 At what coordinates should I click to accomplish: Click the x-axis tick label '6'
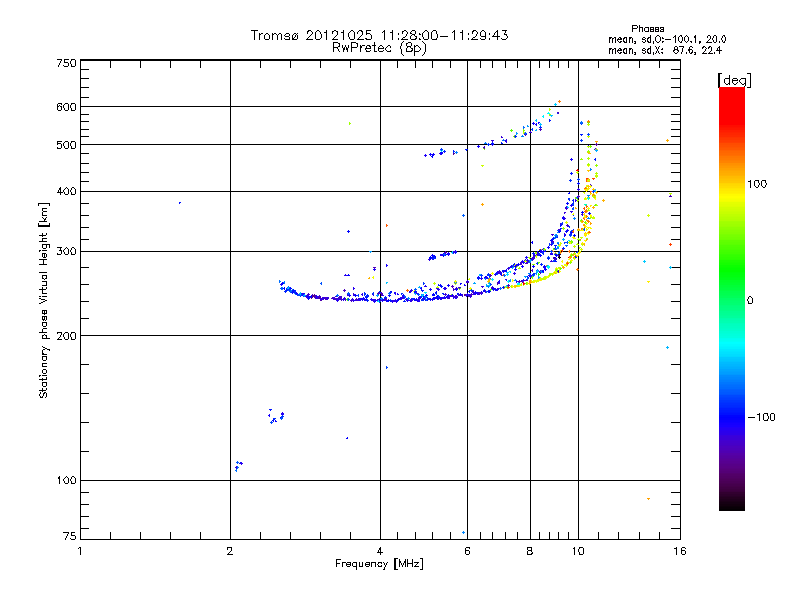click(x=467, y=551)
